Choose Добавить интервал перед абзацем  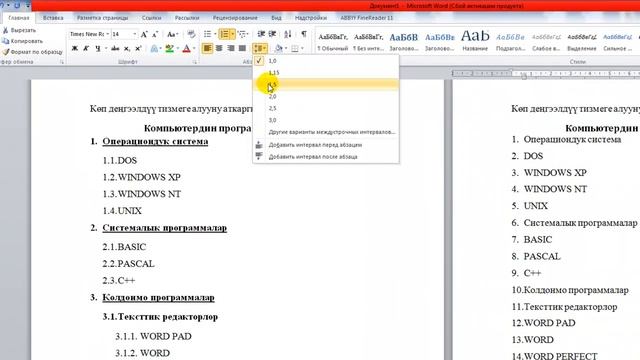326,145
